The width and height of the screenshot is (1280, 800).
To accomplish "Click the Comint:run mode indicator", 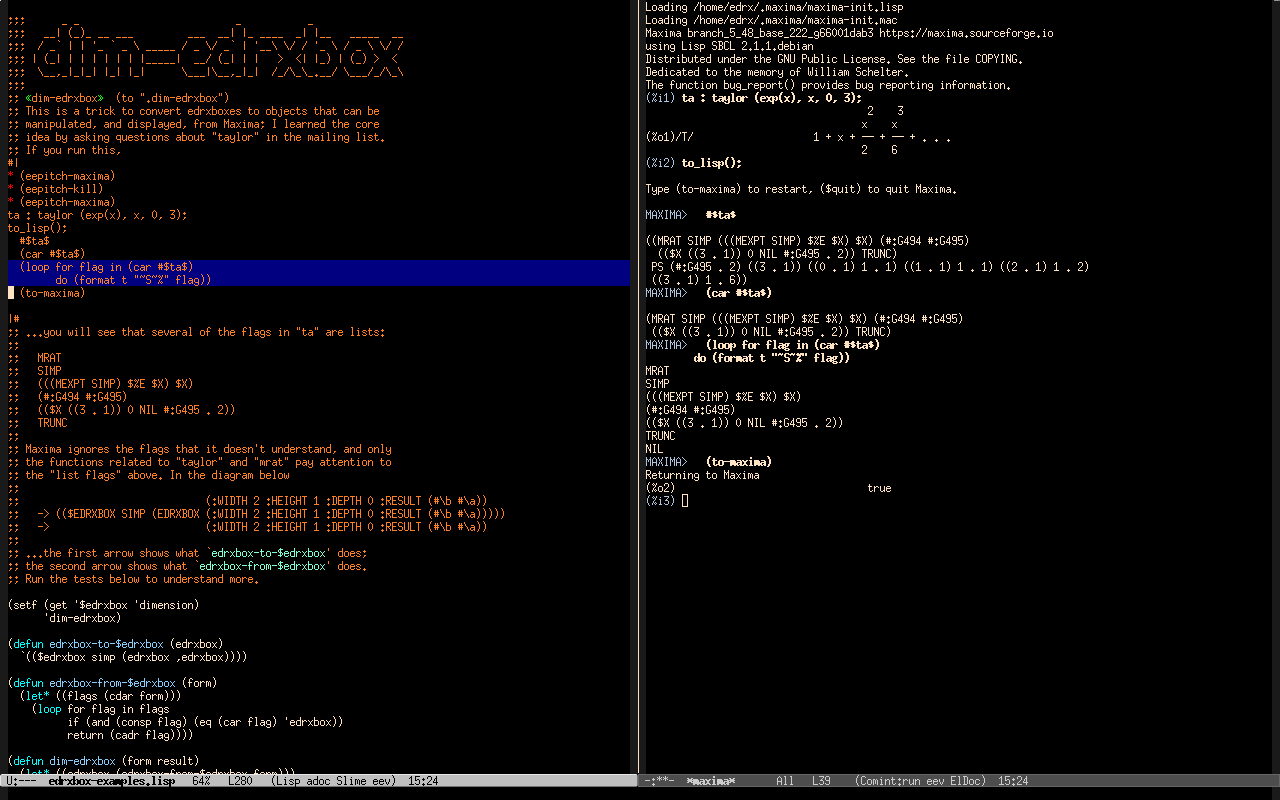I will (x=889, y=781).
